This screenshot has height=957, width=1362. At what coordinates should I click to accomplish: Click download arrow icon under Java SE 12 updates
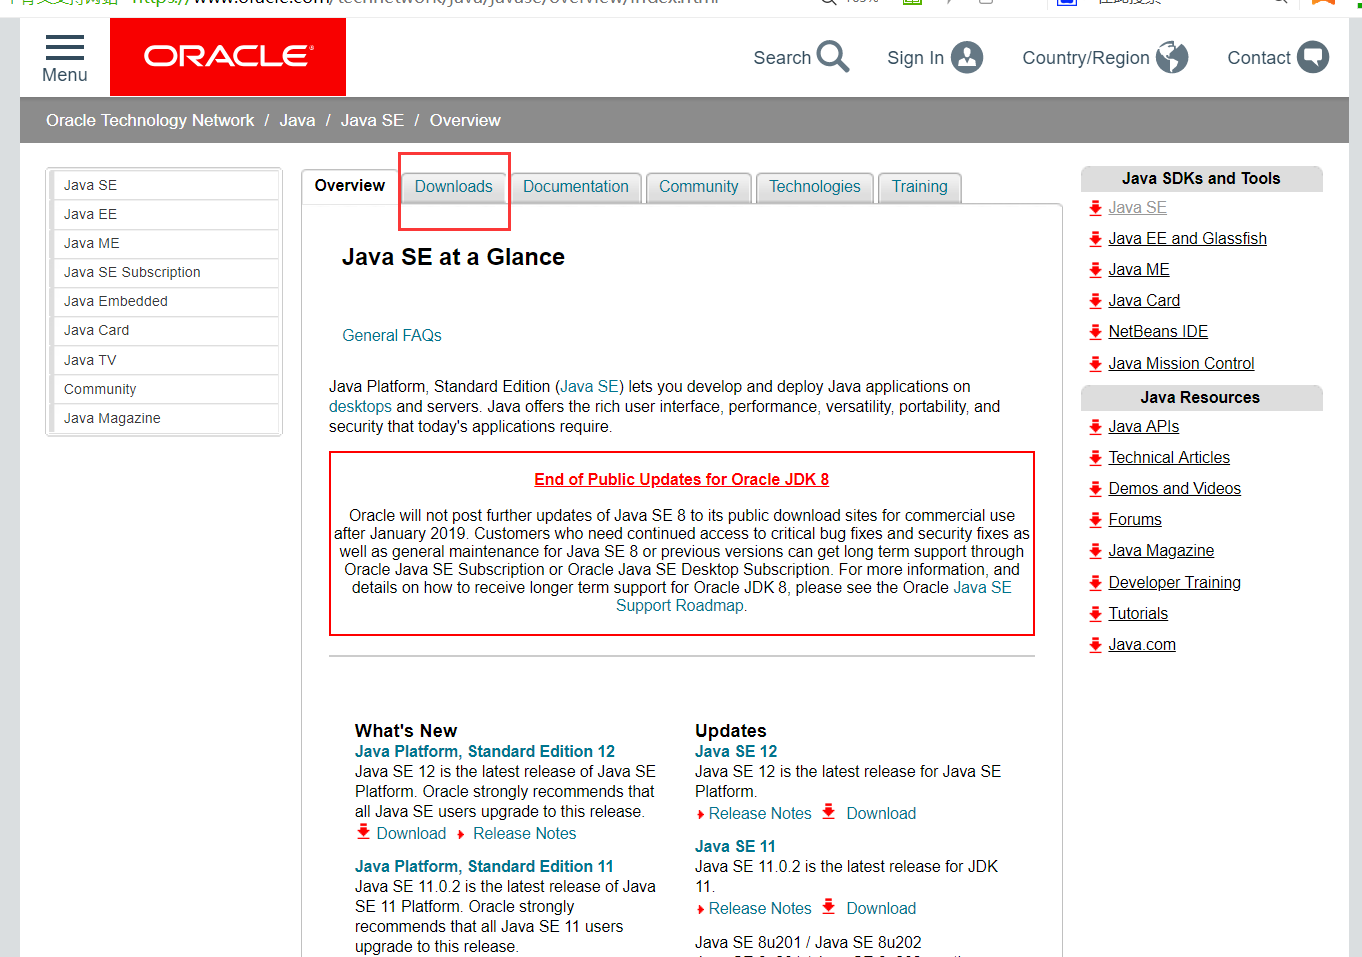click(x=828, y=811)
